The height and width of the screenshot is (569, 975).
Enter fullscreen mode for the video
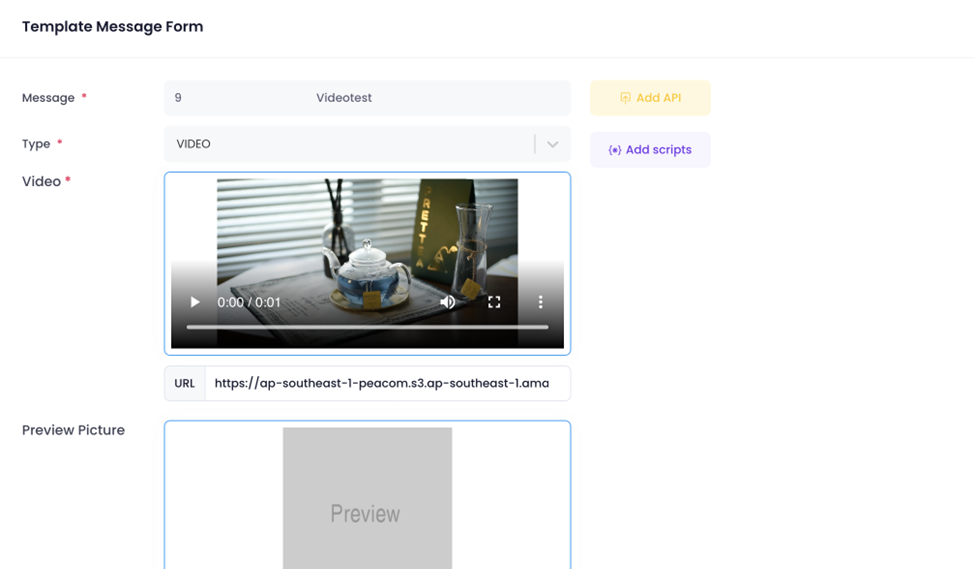[x=494, y=302]
